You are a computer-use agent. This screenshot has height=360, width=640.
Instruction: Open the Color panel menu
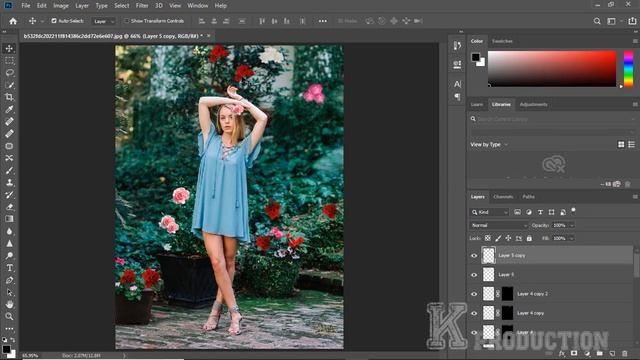(x=635, y=41)
